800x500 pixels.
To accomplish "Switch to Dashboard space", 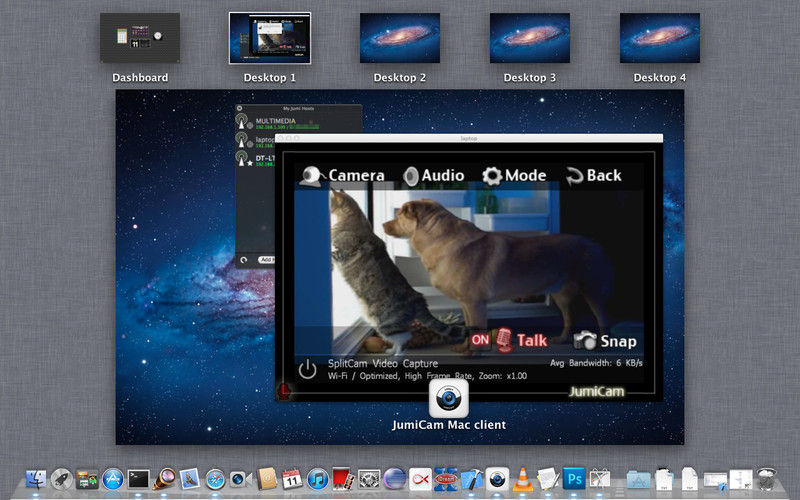I will (x=140, y=38).
